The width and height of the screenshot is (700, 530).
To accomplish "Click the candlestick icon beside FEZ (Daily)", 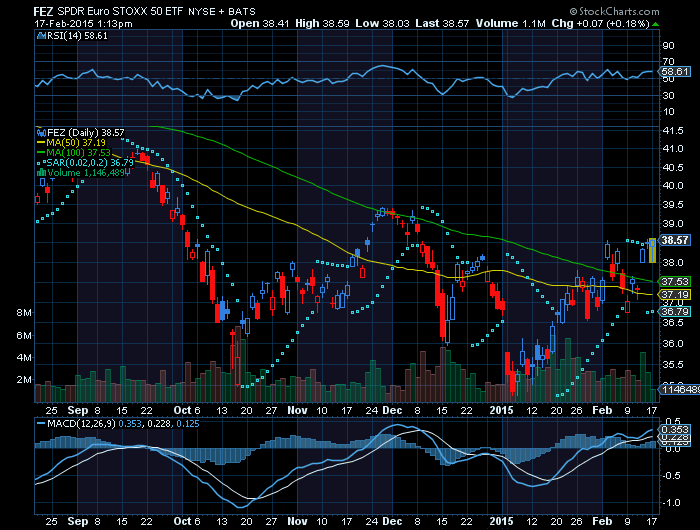I will click(42, 133).
